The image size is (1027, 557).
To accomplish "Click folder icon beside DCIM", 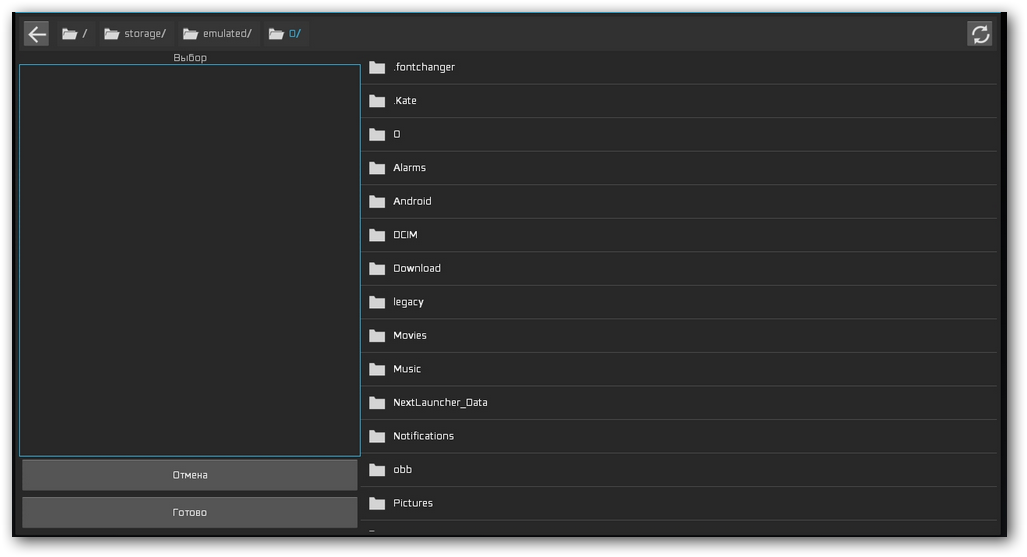I will coord(377,235).
